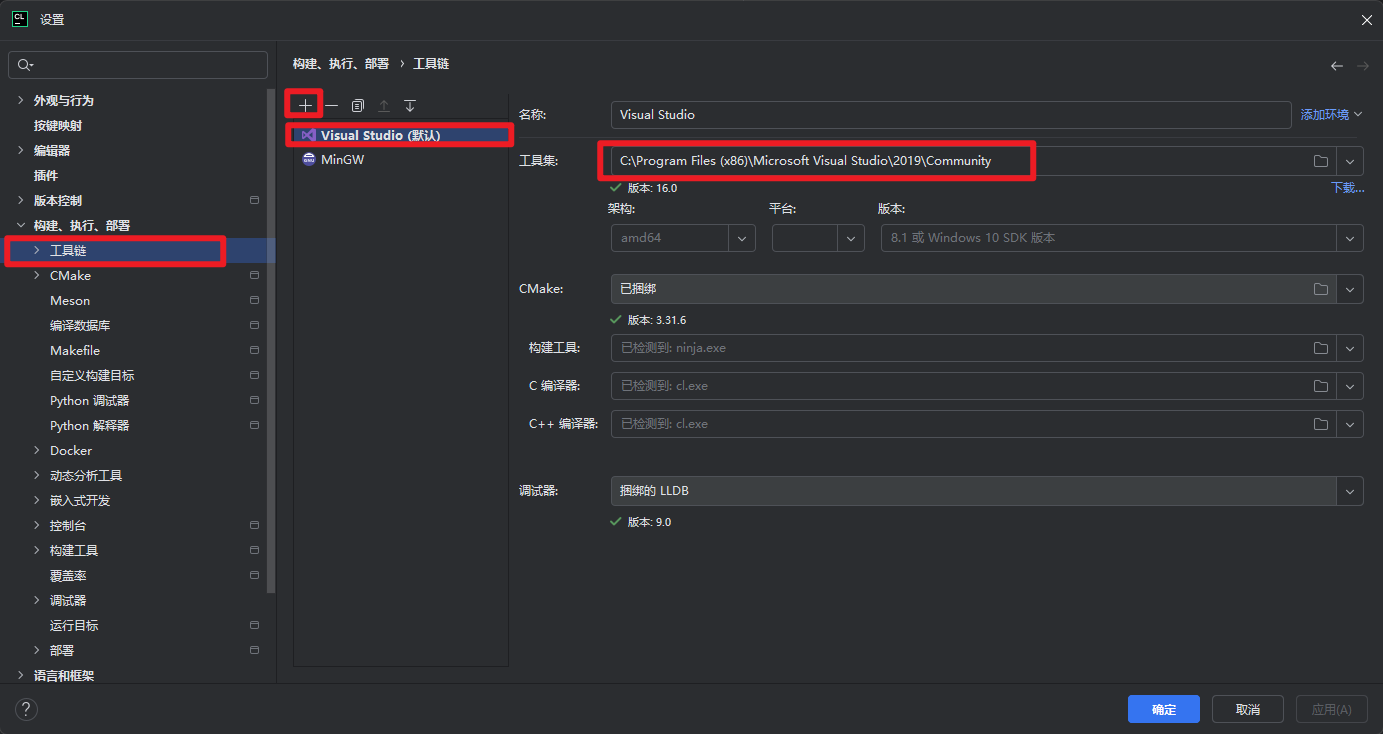Viewport: 1383px width, 734px height.
Task: Select the MinGW toolchain
Action: 401,159
